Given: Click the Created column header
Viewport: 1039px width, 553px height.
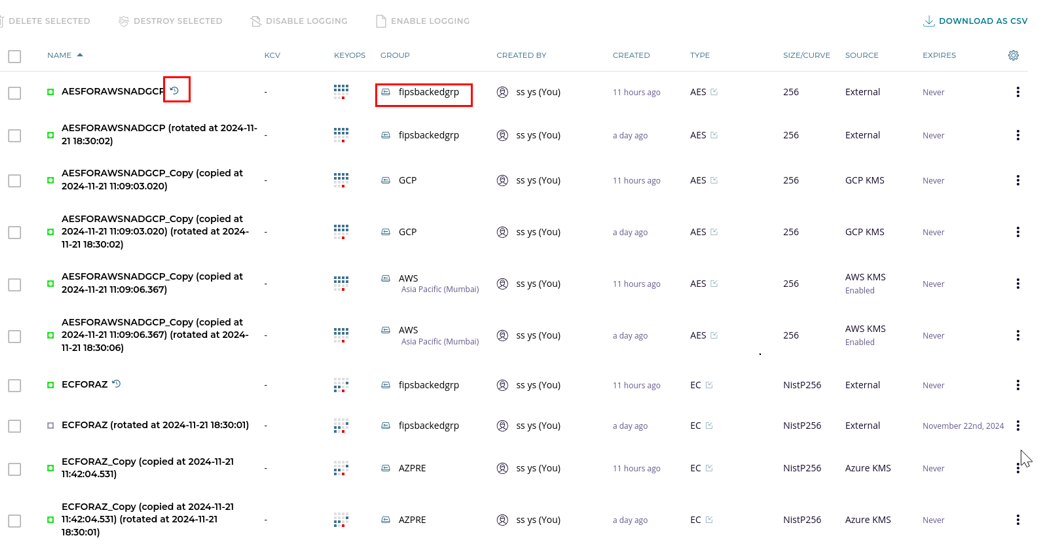Looking at the screenshot, I should point(631,55).
